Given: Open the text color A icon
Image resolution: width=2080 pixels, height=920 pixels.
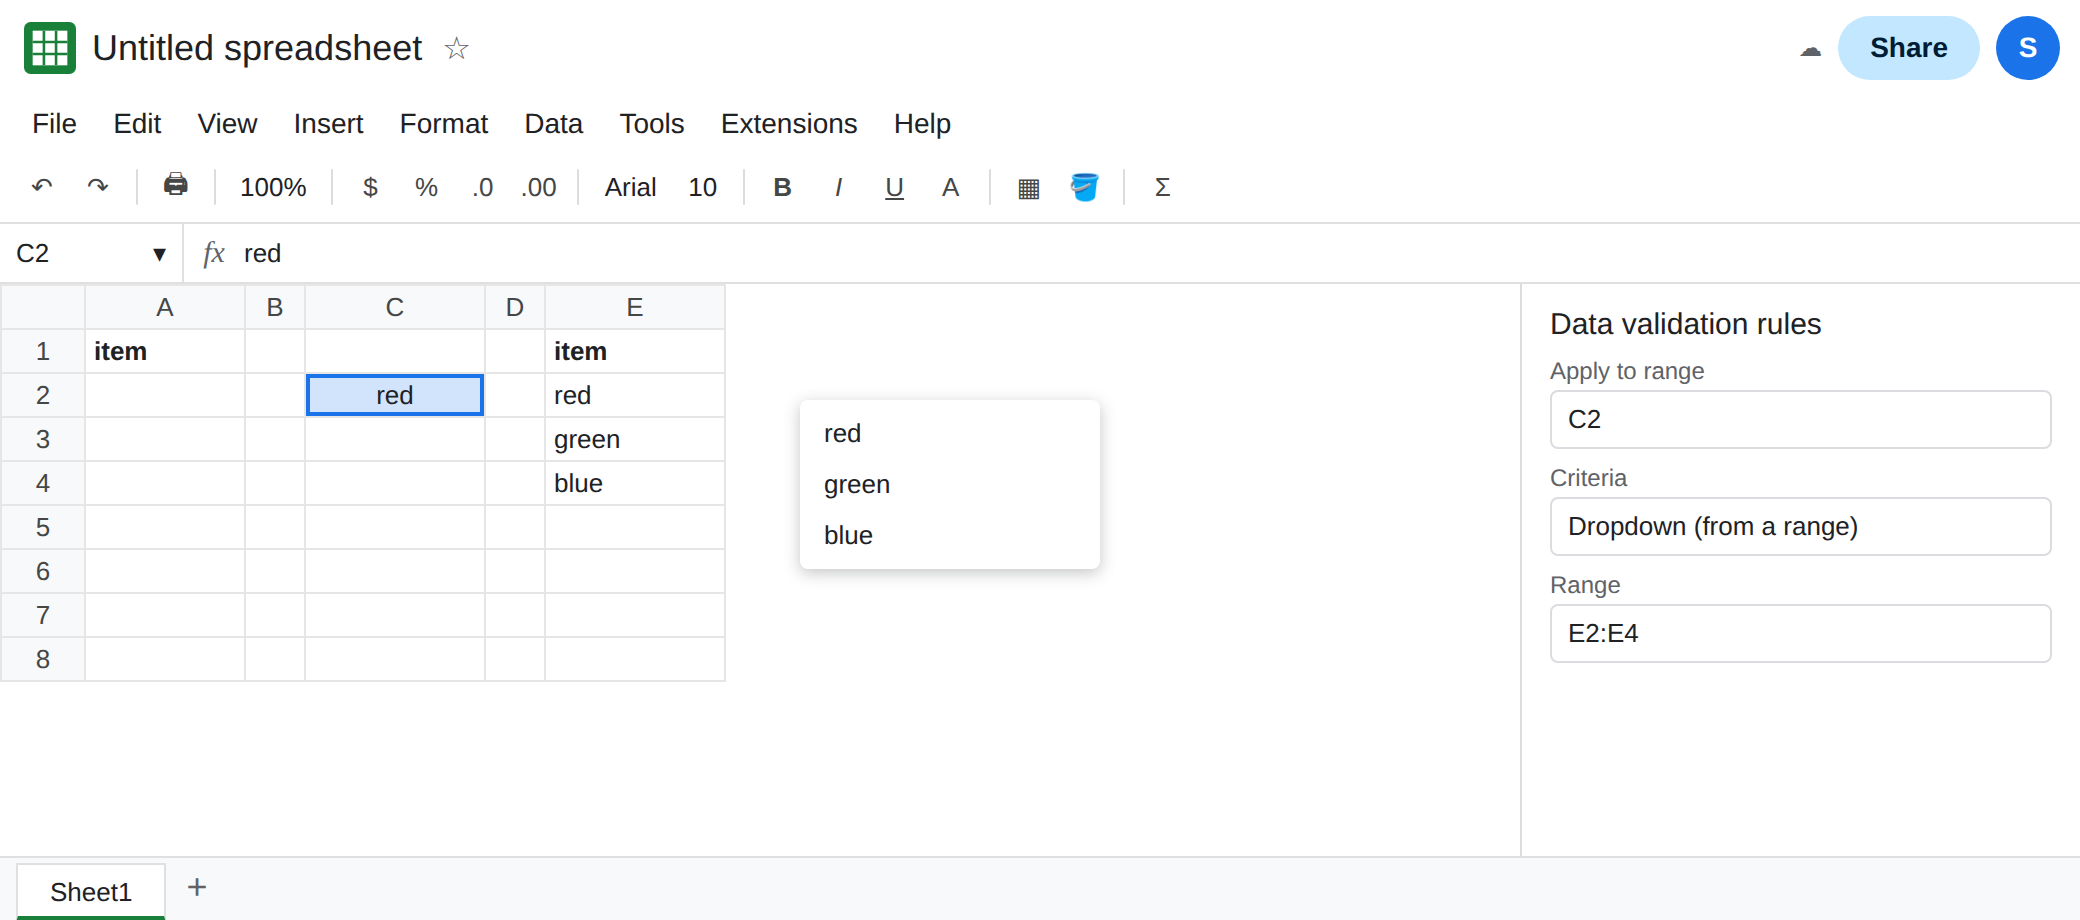Looking at the screenshot, I should coord(951,187).
